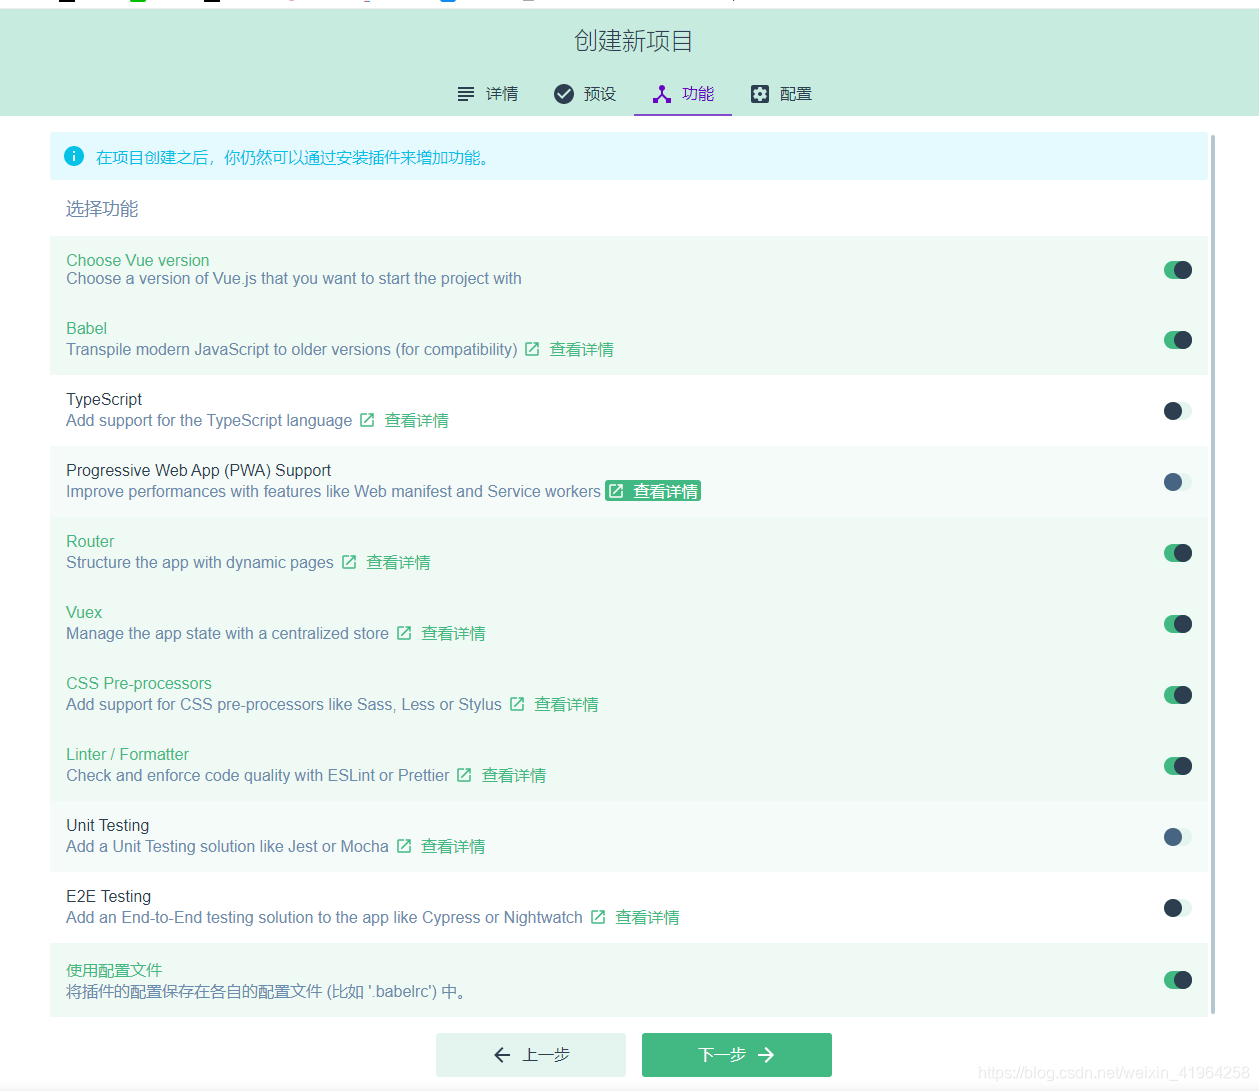The width and height of the screenshot is (1259, 1091).
Task: Disable the 使用配置文件 toggle
Action: [x=1177, y=979]
